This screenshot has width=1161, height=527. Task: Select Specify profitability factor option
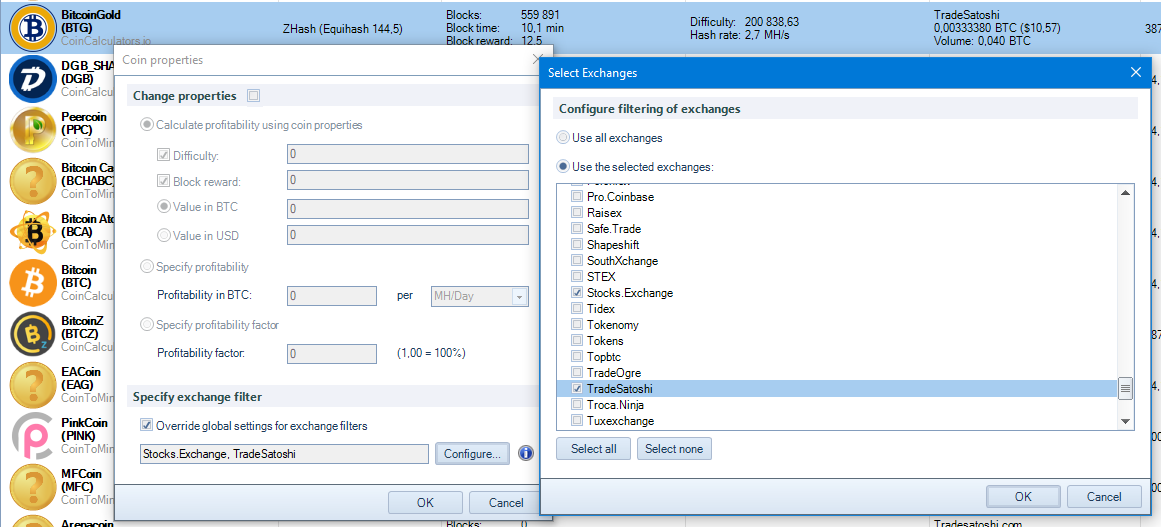tap(147, 324)
